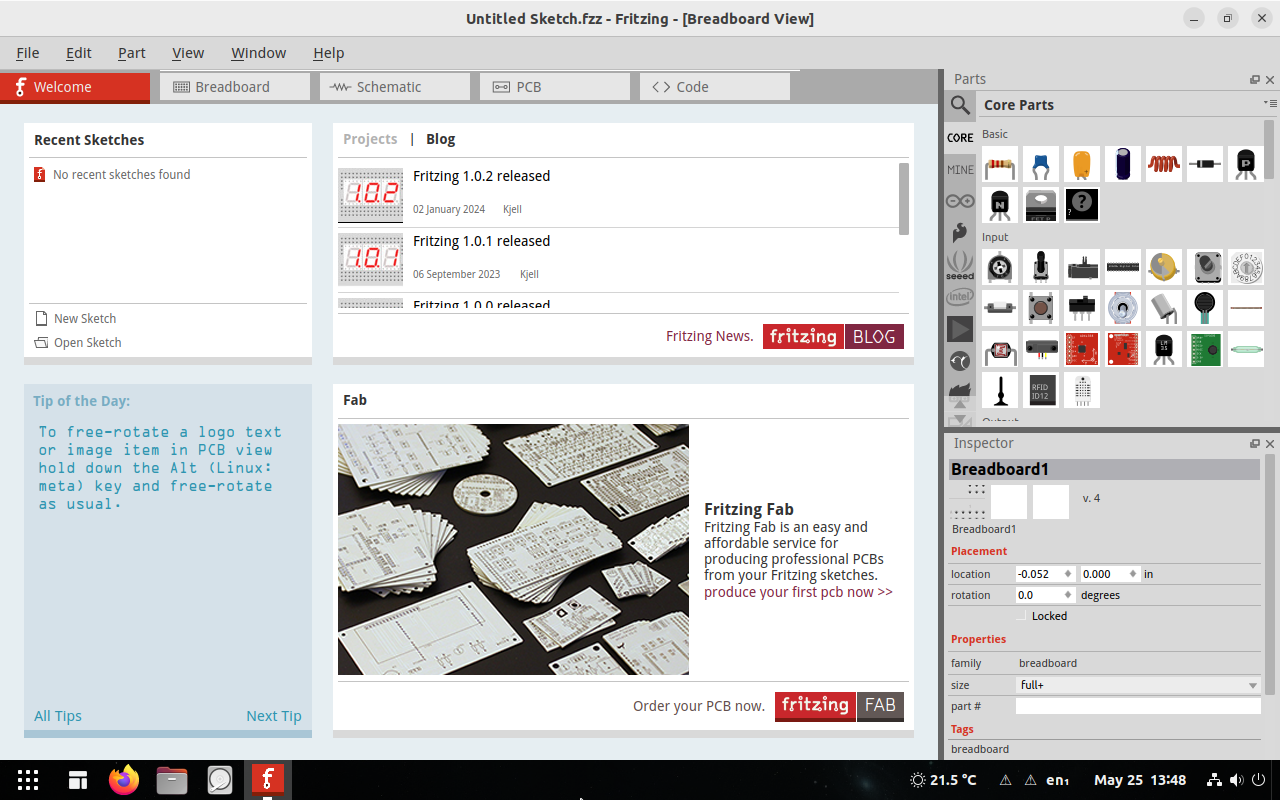Image resolution: width=1280 pixels, height=800 pixels.
Task: Show the Projects list tab
Action: tap(370, 139)
